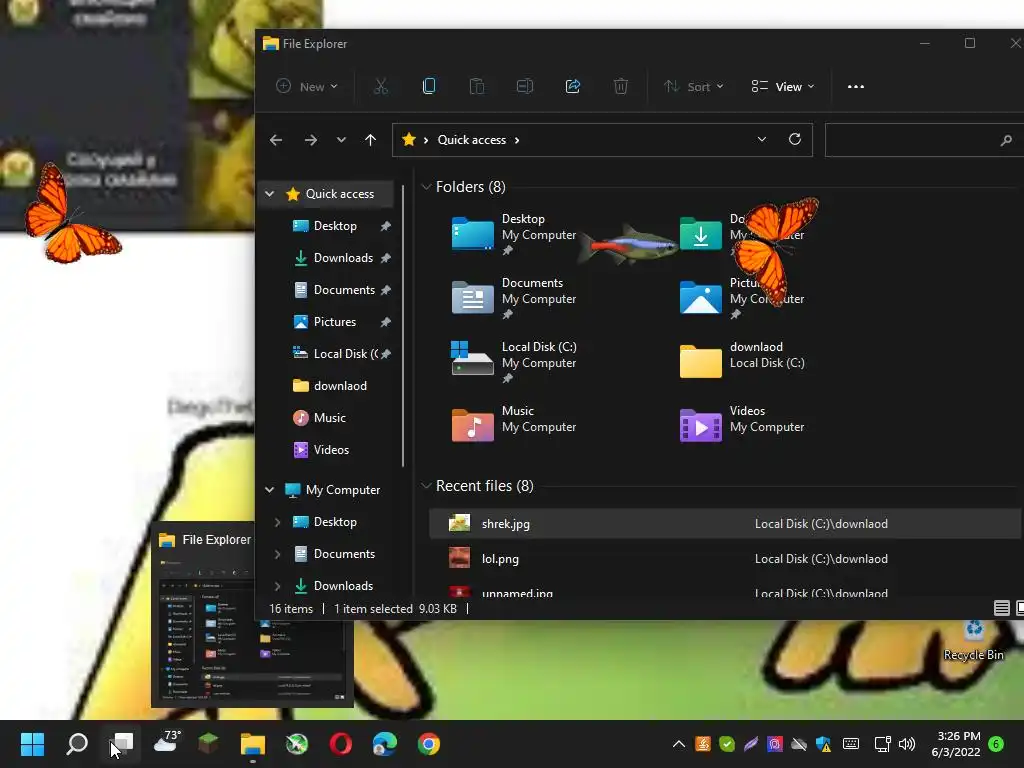Click the Rename icon in toolbar

pyautogui.click(x=525, y=86)
